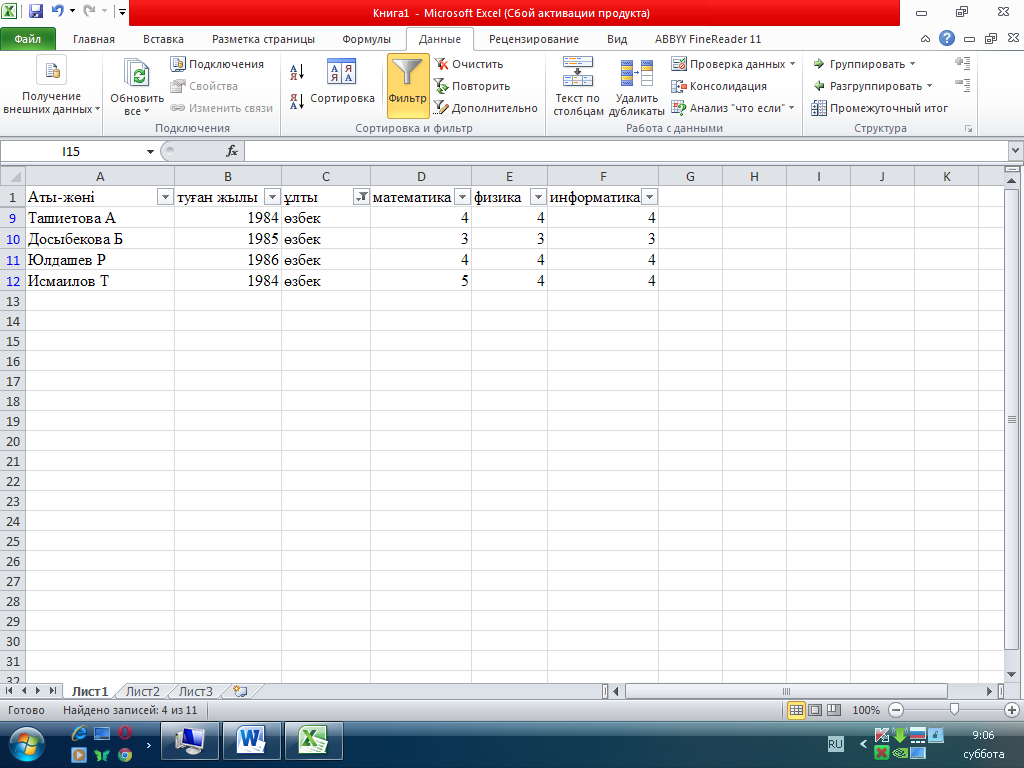Open the Excel Help
This screenshot has height=768, width=1024.
(x=947, y=39)
